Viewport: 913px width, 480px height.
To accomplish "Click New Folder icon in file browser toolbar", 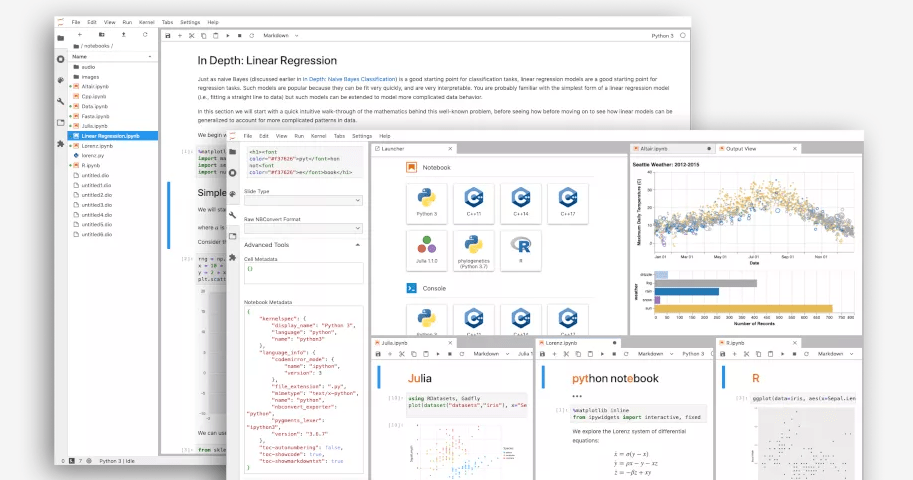I will click(x=101, y=35).
